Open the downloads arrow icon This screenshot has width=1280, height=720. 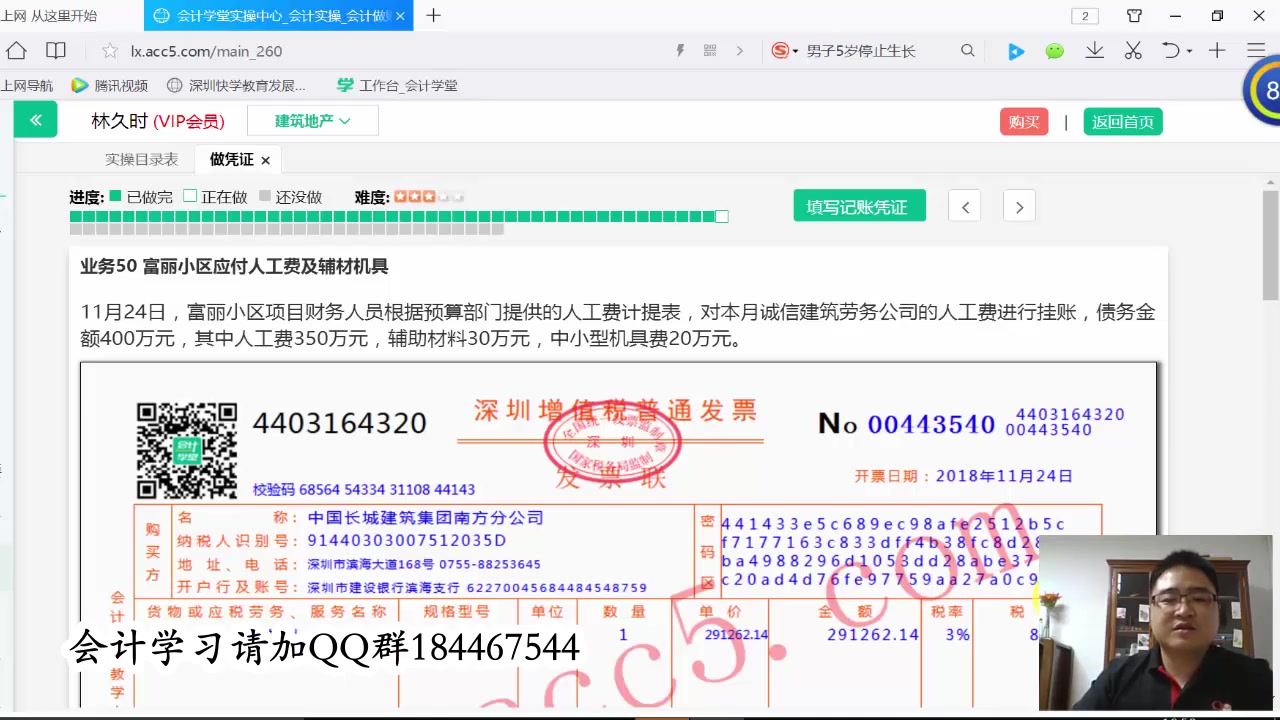(1095, 51)
